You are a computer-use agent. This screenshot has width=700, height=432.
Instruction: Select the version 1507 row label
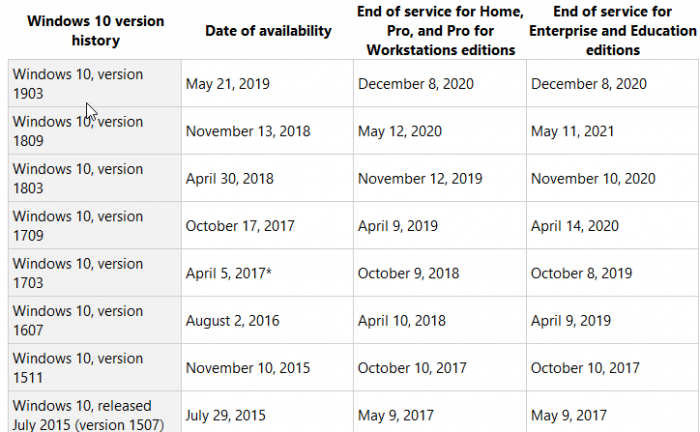pos(82,414)
